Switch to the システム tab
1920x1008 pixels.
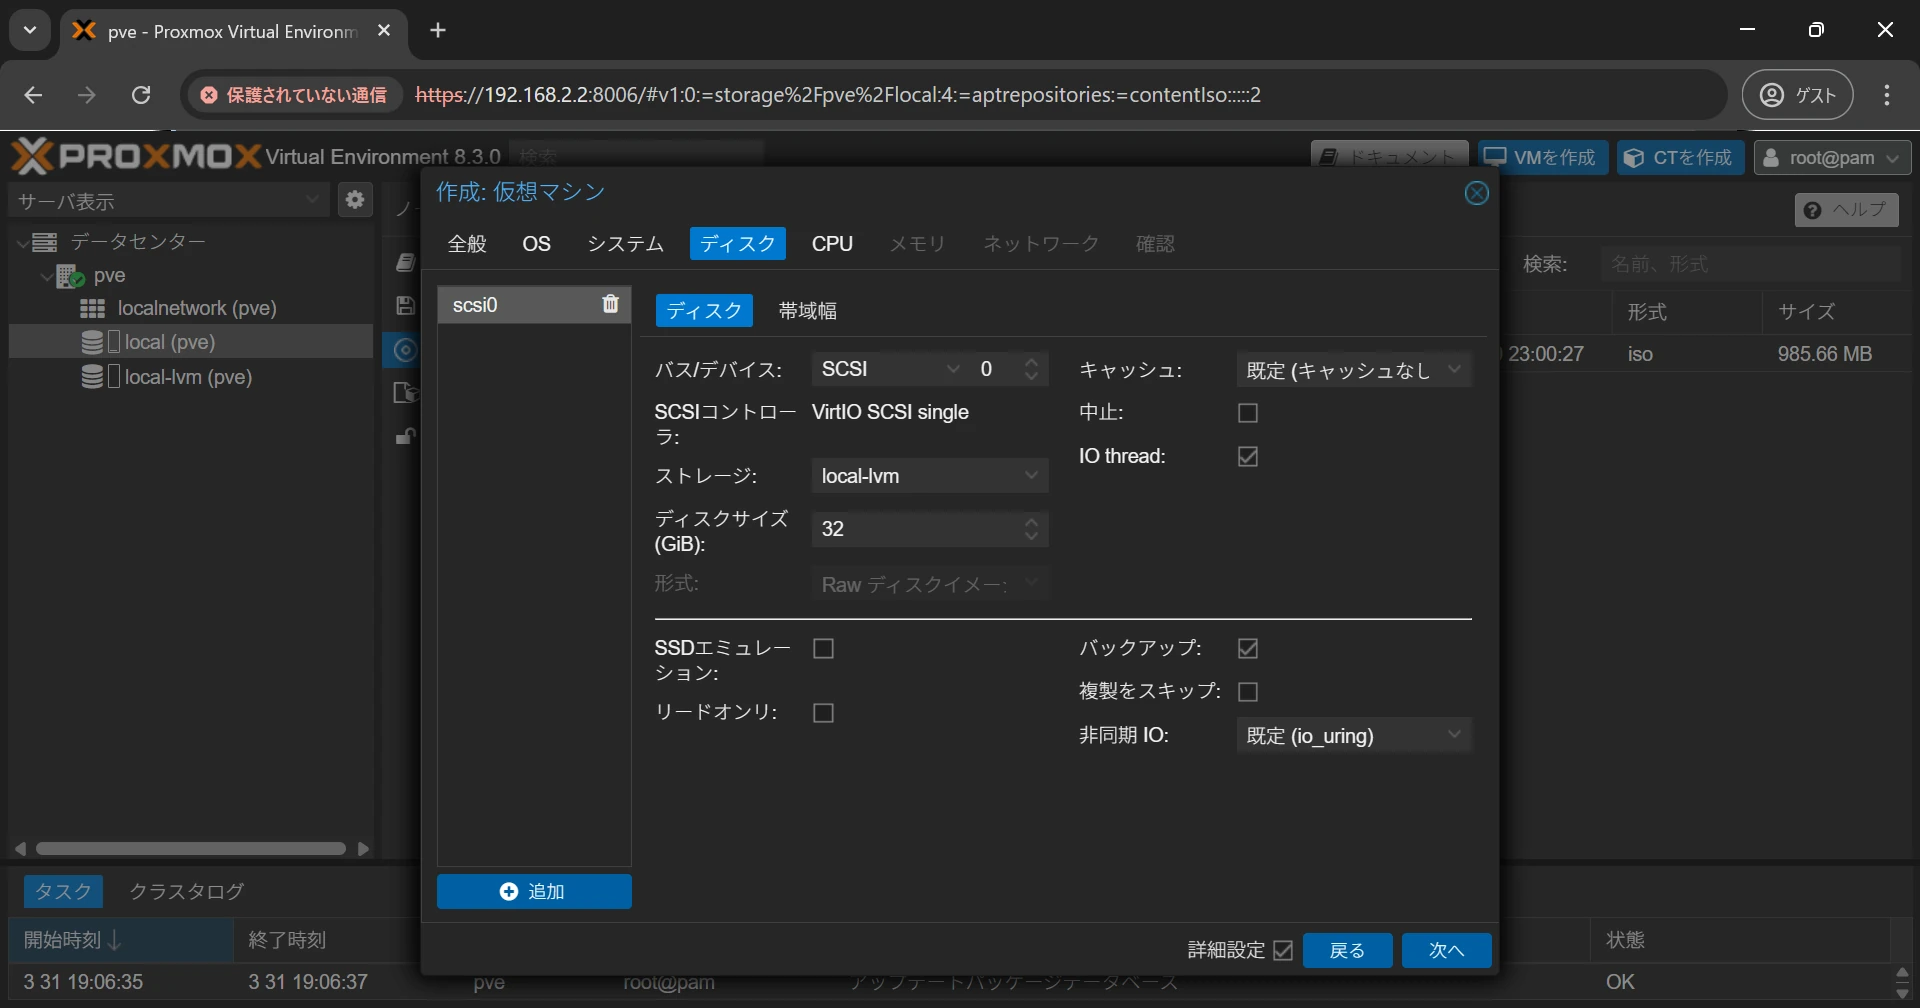pyautogui.click(x=626, y=244)
